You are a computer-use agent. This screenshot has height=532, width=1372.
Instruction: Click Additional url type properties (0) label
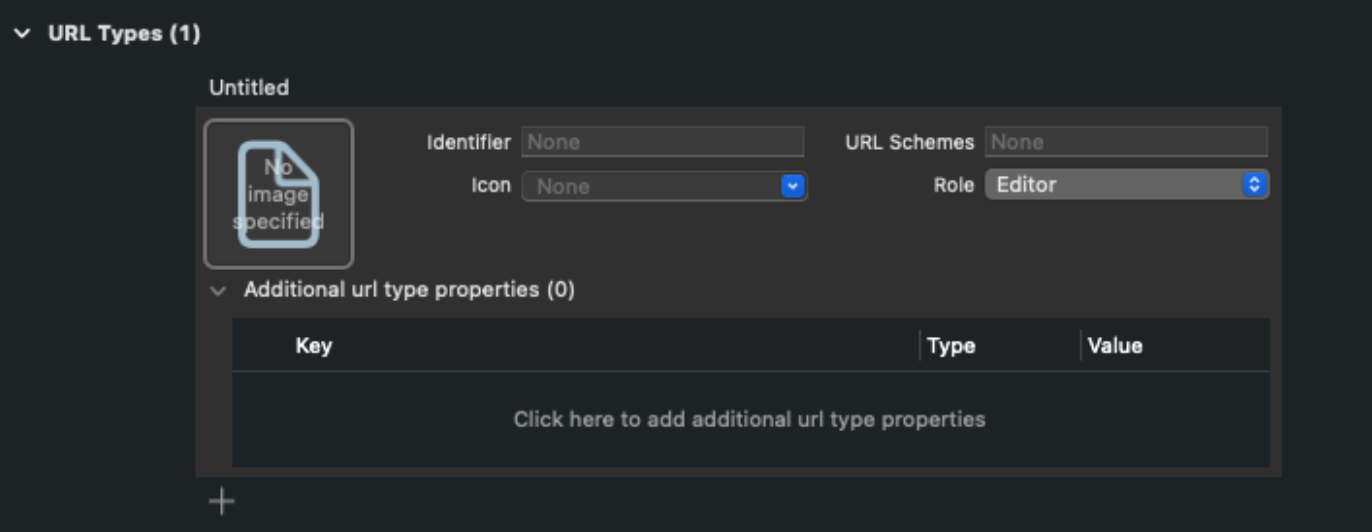click(x=410, y=291)
